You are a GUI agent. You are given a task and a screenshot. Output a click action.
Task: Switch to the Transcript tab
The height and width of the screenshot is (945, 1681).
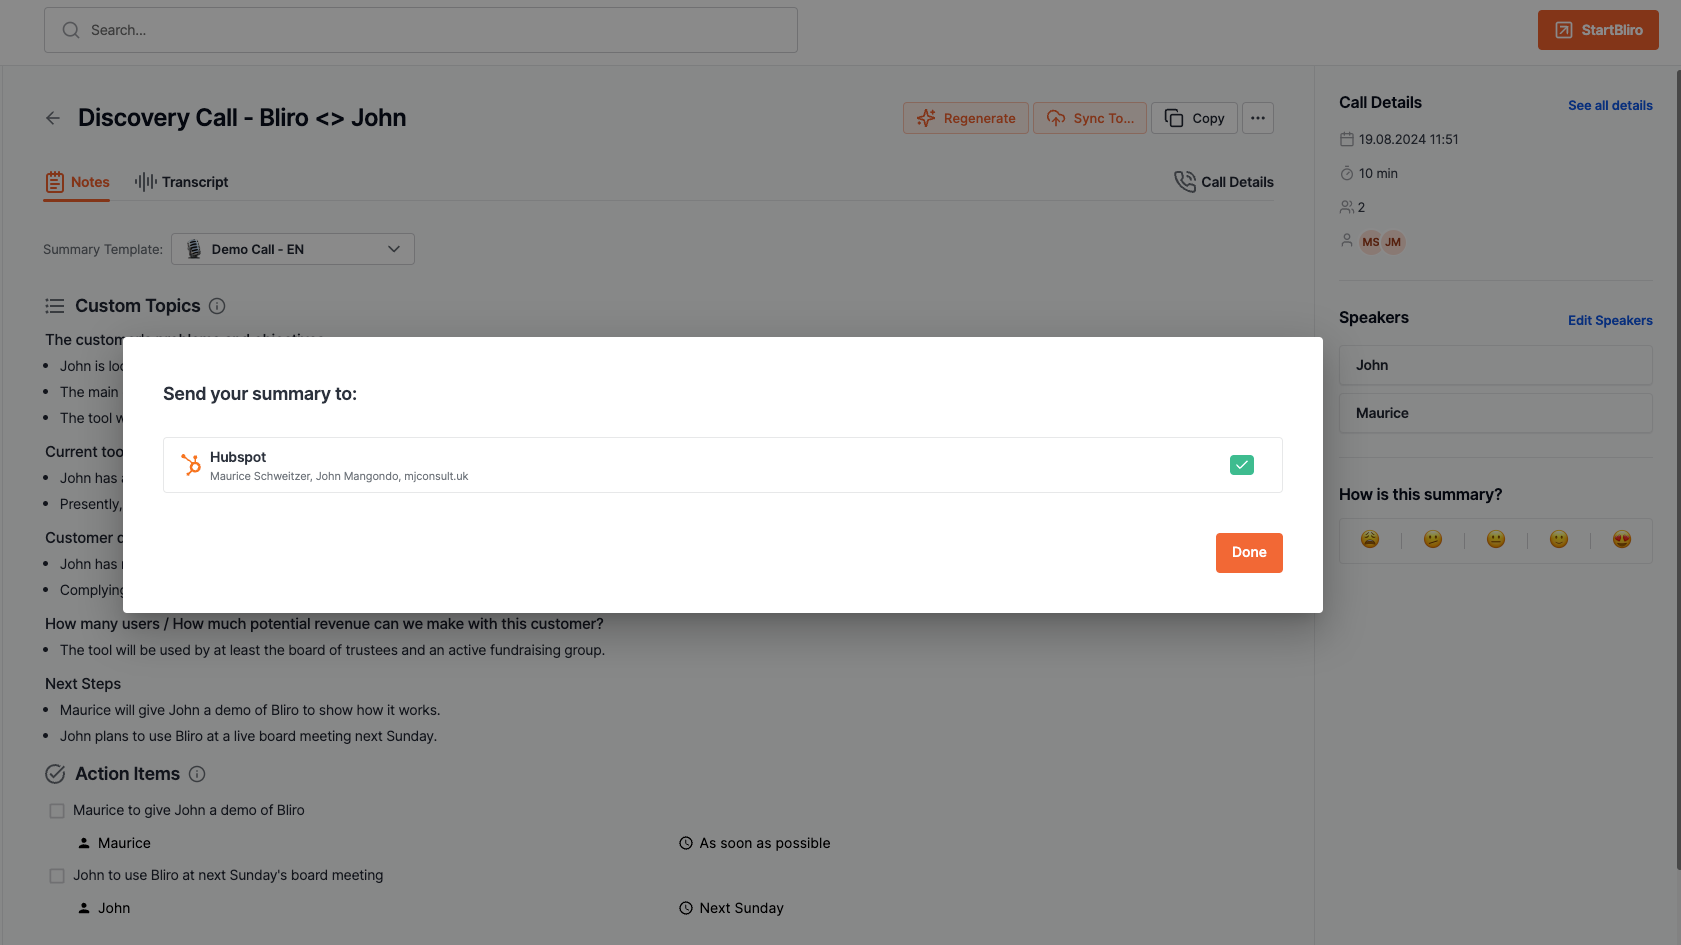(x=181, y=182)
